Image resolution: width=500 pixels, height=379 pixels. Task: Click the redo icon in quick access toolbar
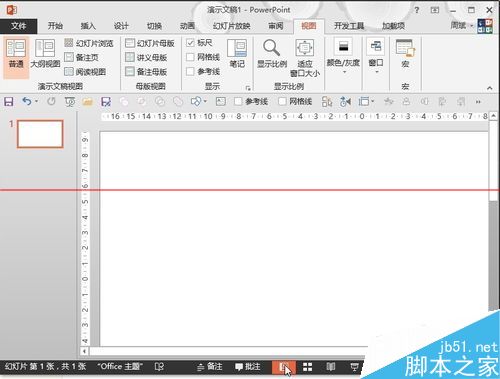click(x=51, y=101)
